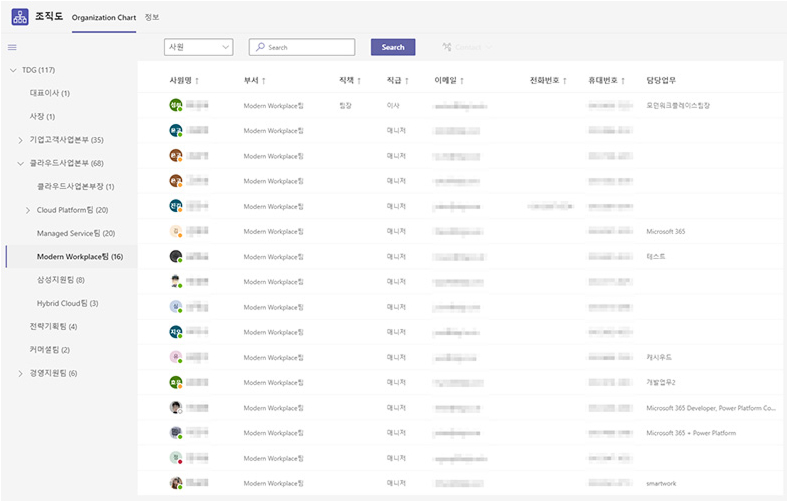Screen dimensions: 788x502
Task: Click the 모던워크플레이스팀장 cell
Action: (678, 106)
